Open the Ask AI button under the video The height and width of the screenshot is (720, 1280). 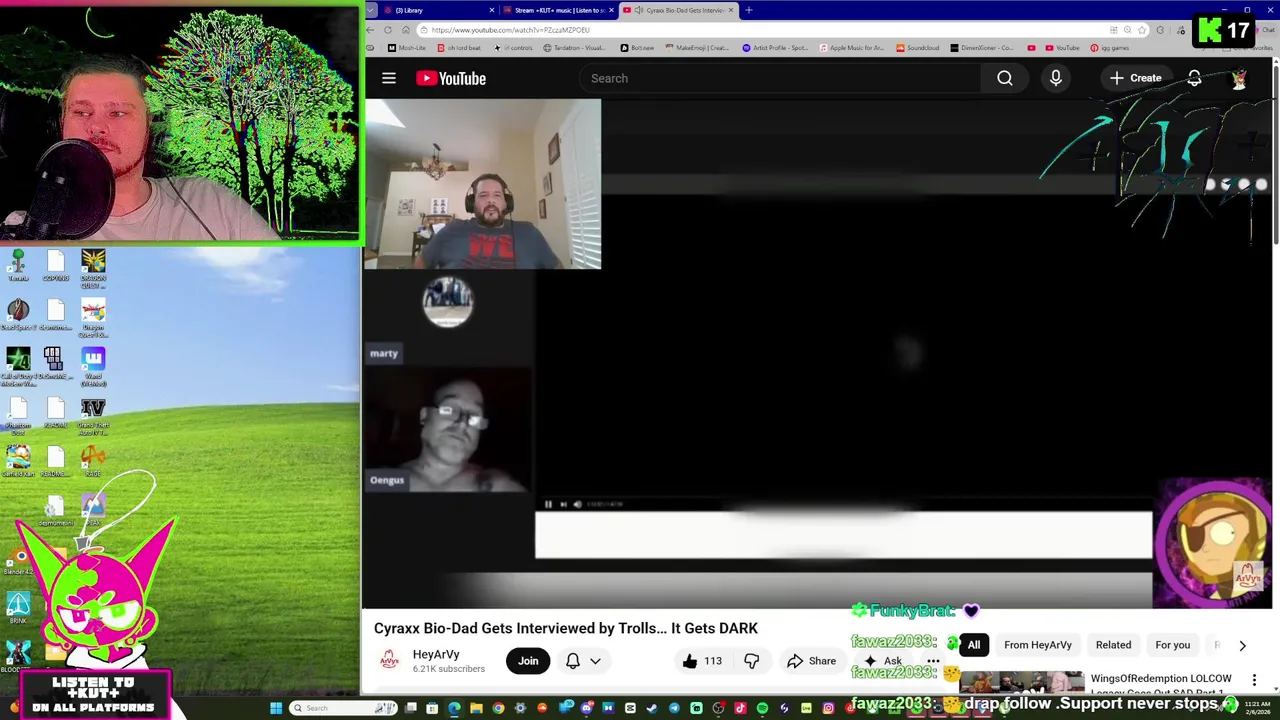pyautogui.click(x=883, y=661)
